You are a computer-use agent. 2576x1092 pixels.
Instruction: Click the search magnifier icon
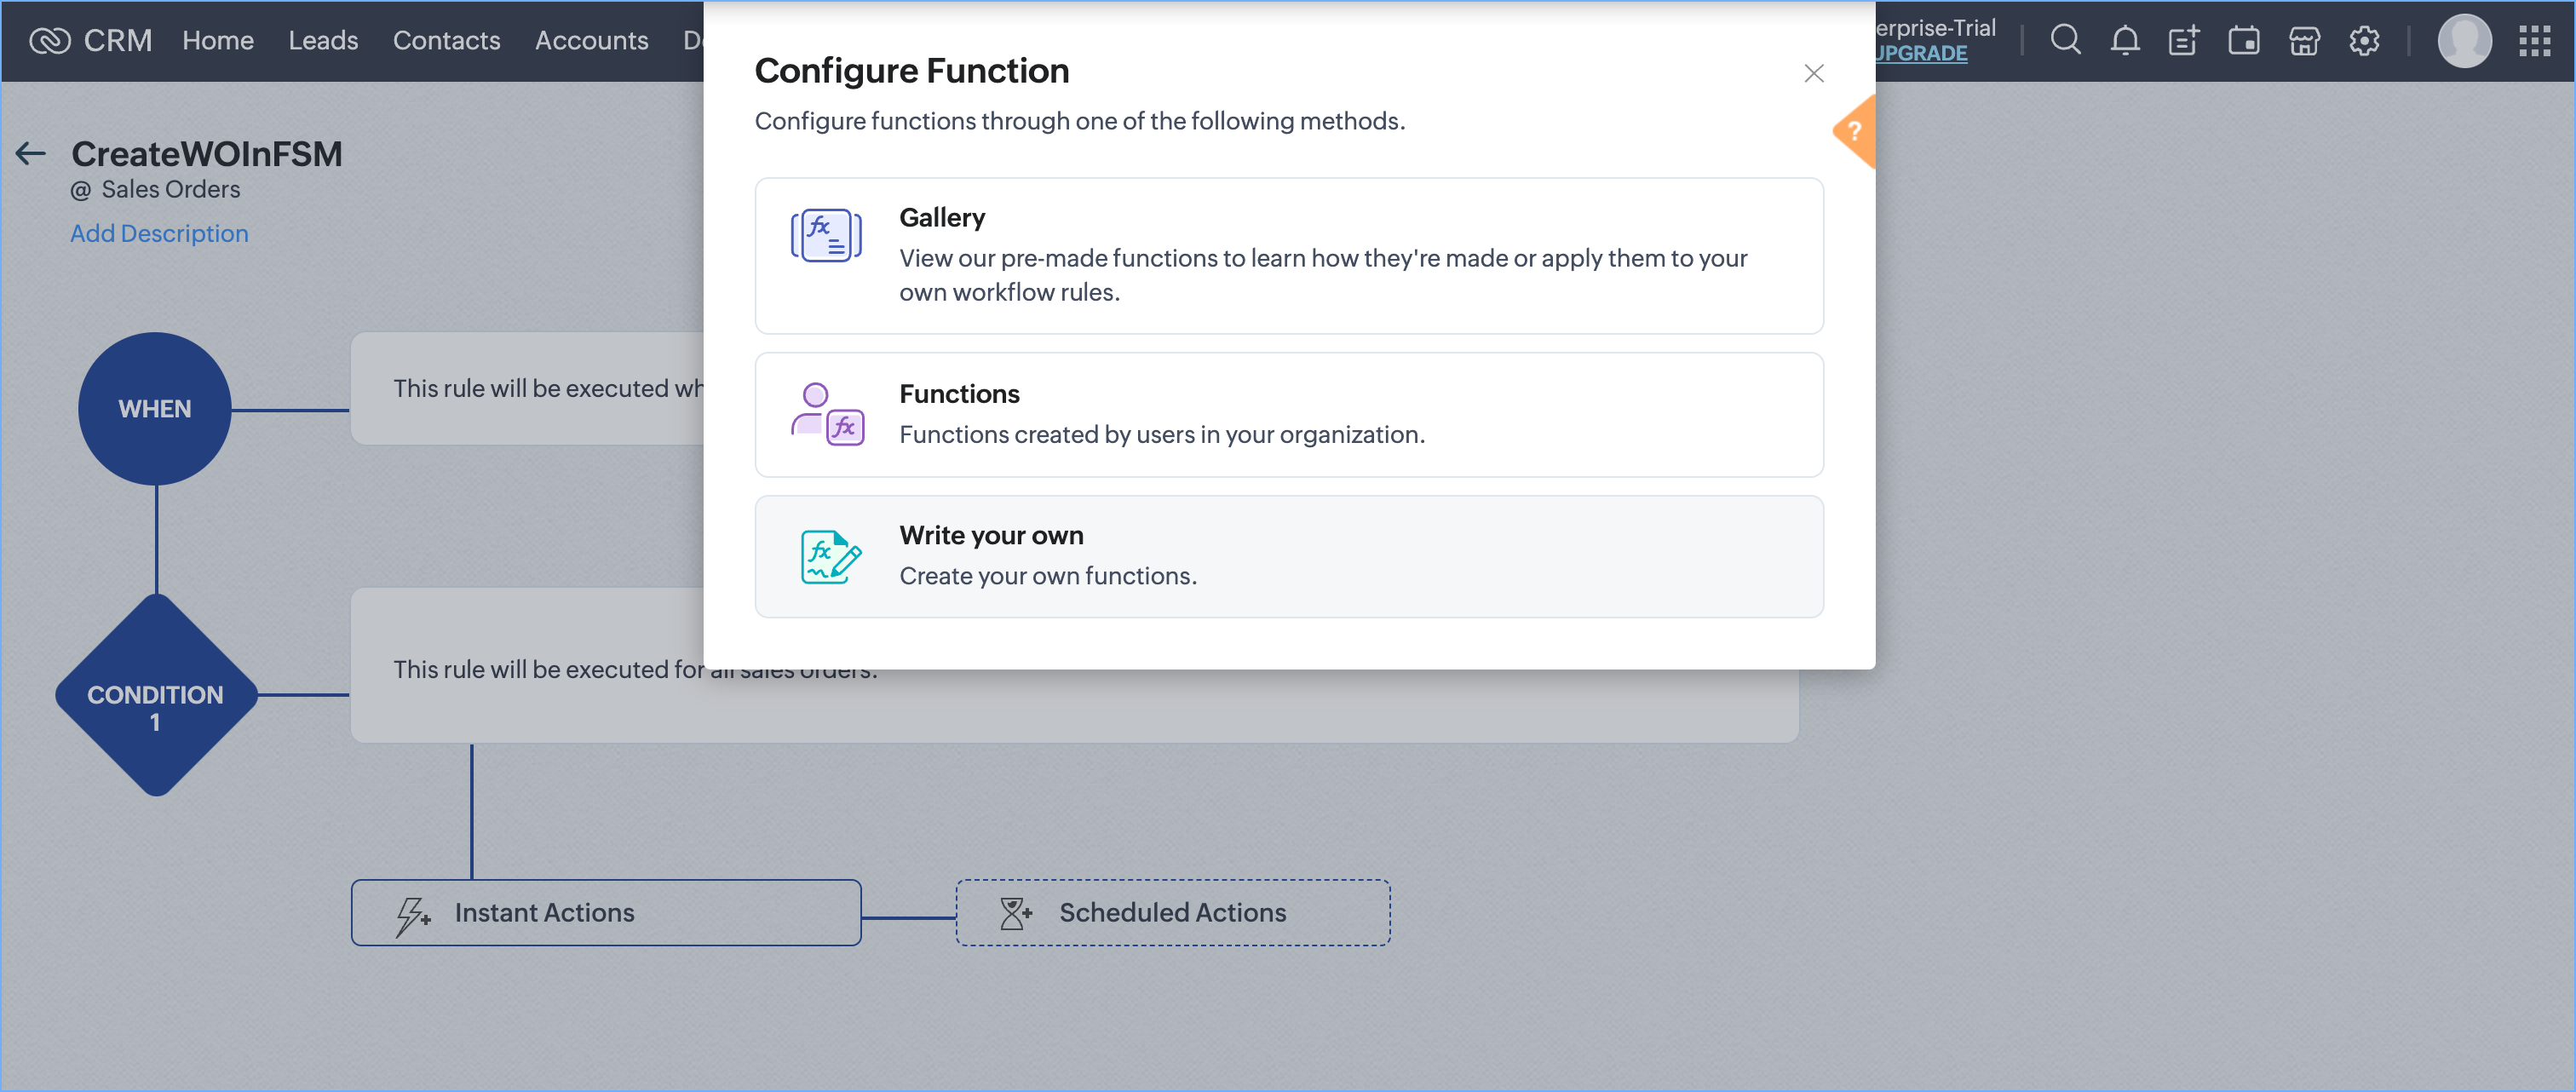point(2065,41)
